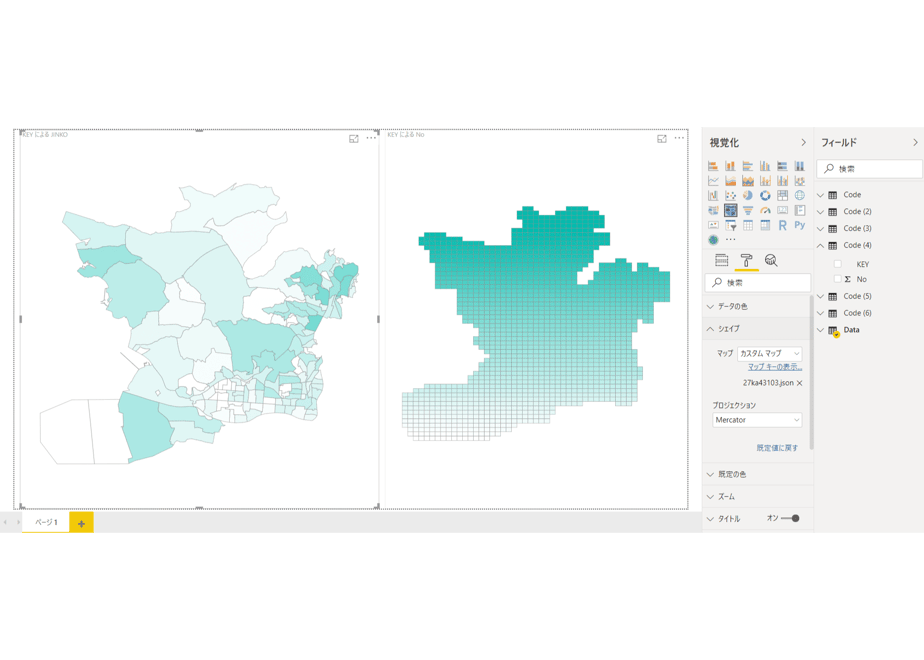This screenshot has height=660, width=924.
Task: Check the No field checkbox
Action: click(838, 279)
